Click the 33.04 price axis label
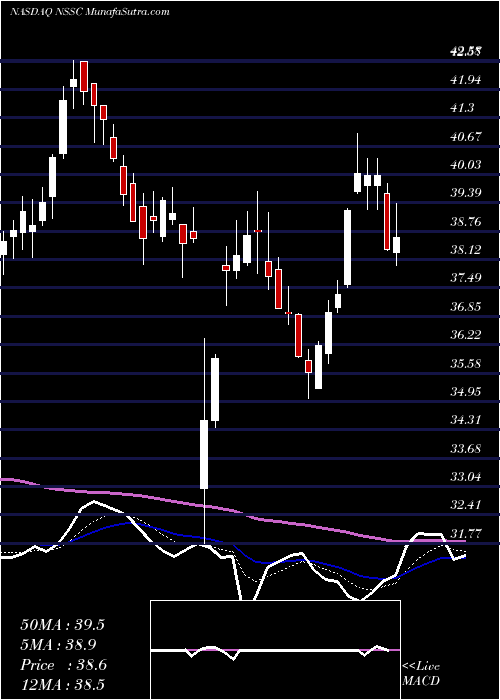500x700 pixels. tap(466, 477)
